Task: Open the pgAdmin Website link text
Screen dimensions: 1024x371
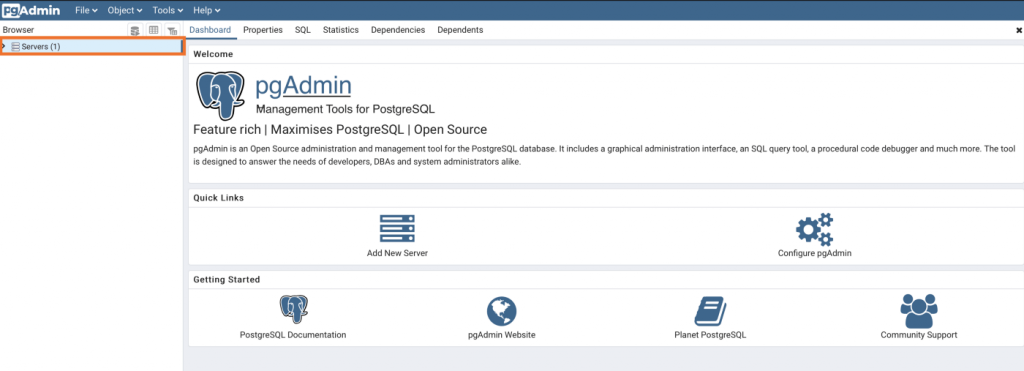Action: (502, 334)
